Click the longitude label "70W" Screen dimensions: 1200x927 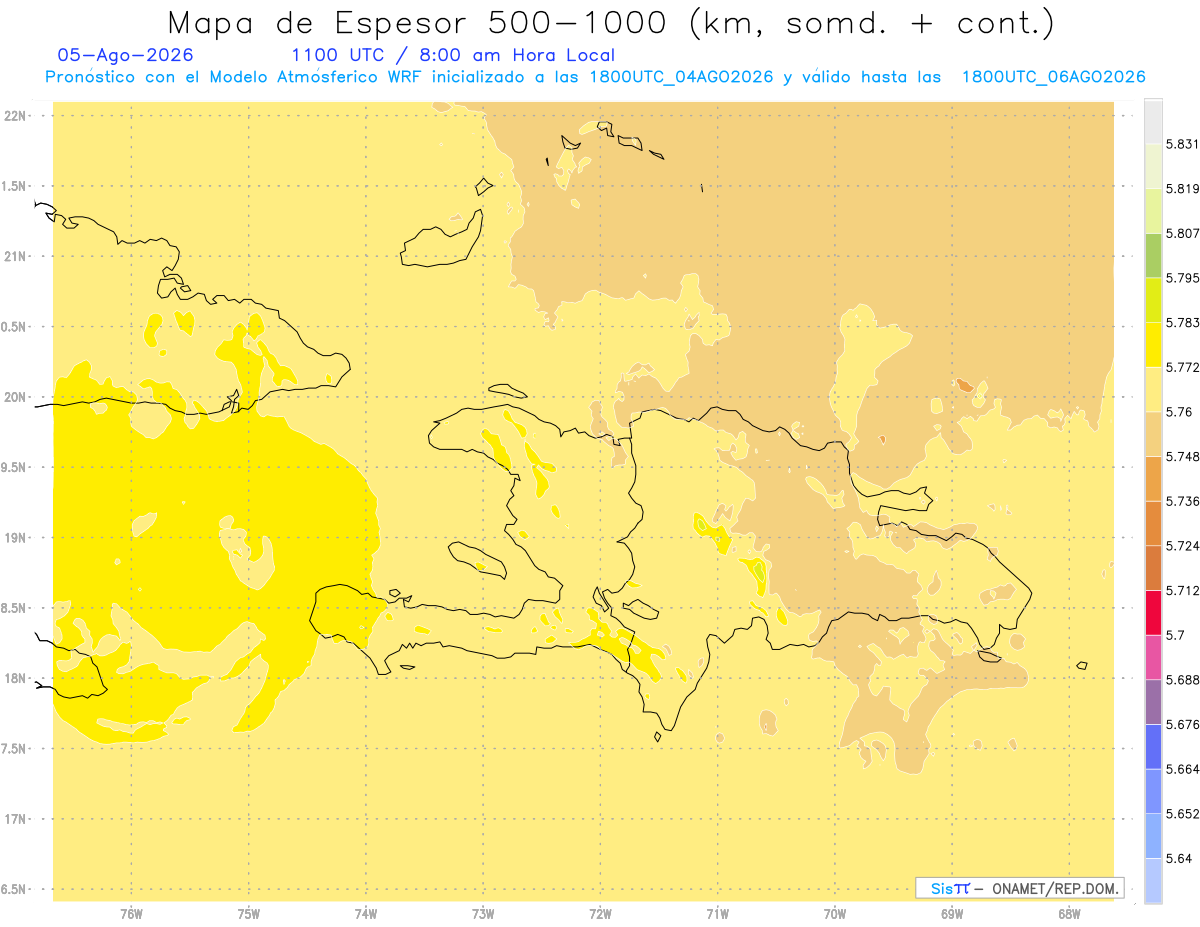pyautogui.click(x=835, y=913)
